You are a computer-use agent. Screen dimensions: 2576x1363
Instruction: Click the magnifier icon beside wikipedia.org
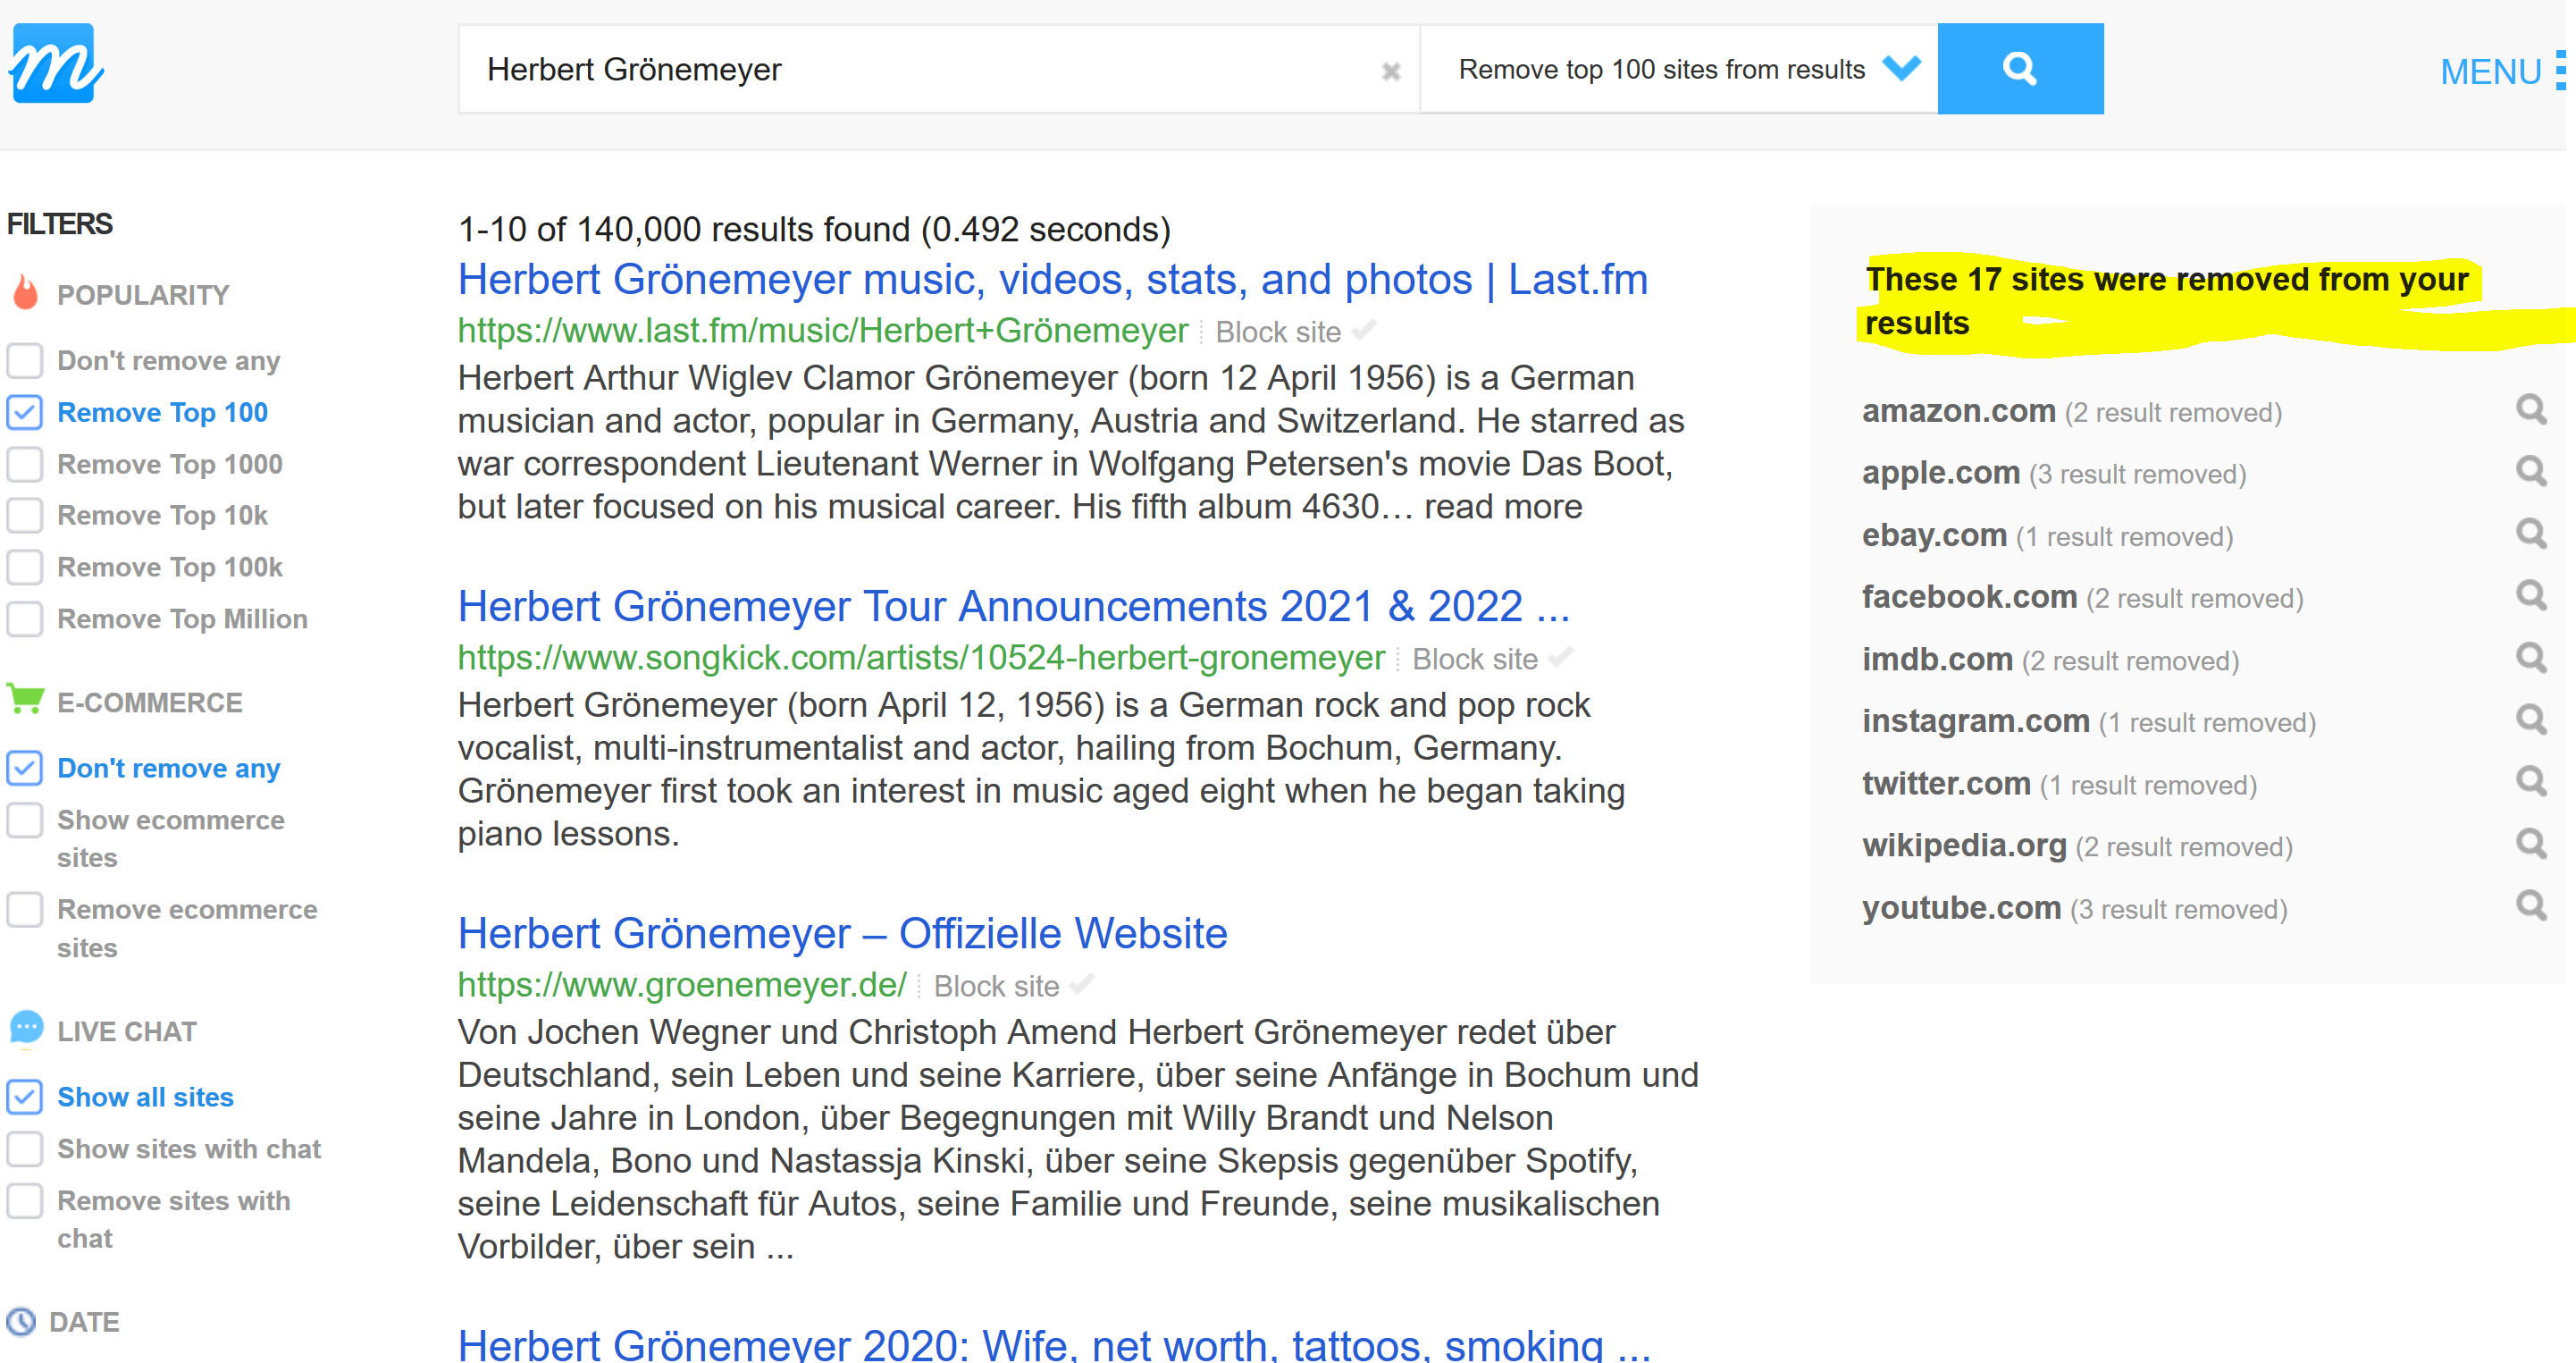(x=2530, y=844)
